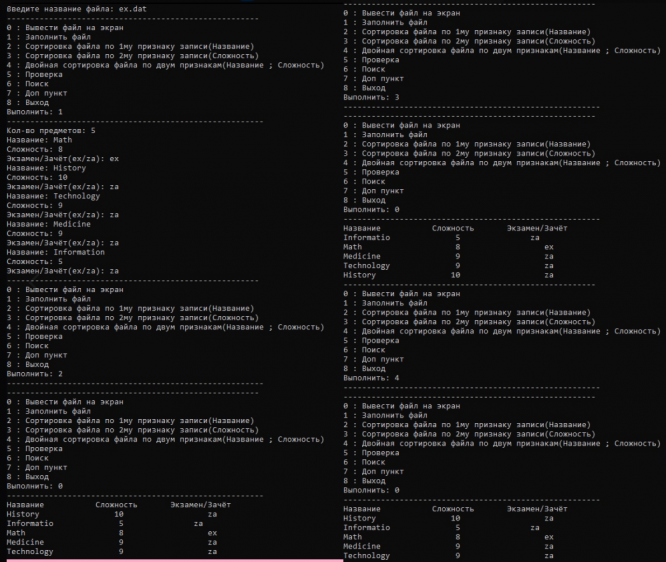This screenshot has width=666, height=562.
Task: Click the 'Выполнить: 1' prompt
Action: [34, 112]
